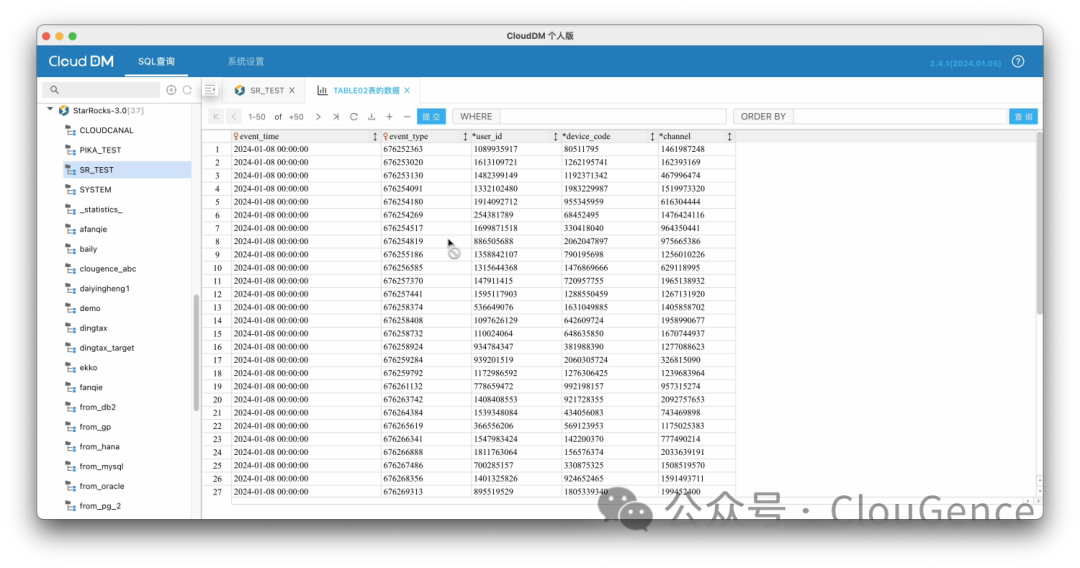Select demo database in tree
This screenshot has width=1080, height=568.
click(90, 308)
